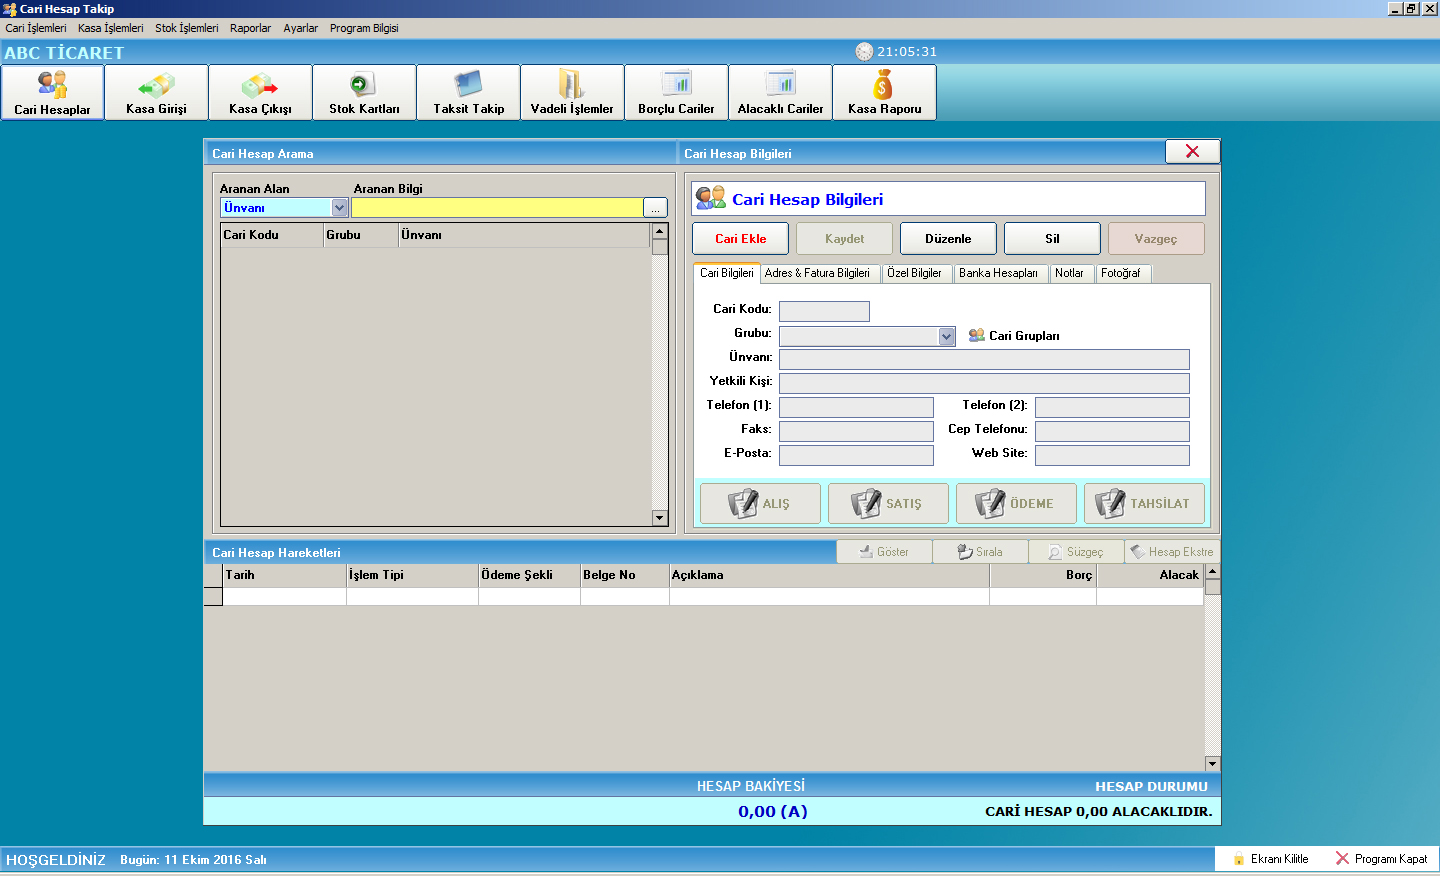Viewport: 1440px width, 876px height.
Task: Open Vadeli İşlemler from the toolbar
Action: (572, 92)
